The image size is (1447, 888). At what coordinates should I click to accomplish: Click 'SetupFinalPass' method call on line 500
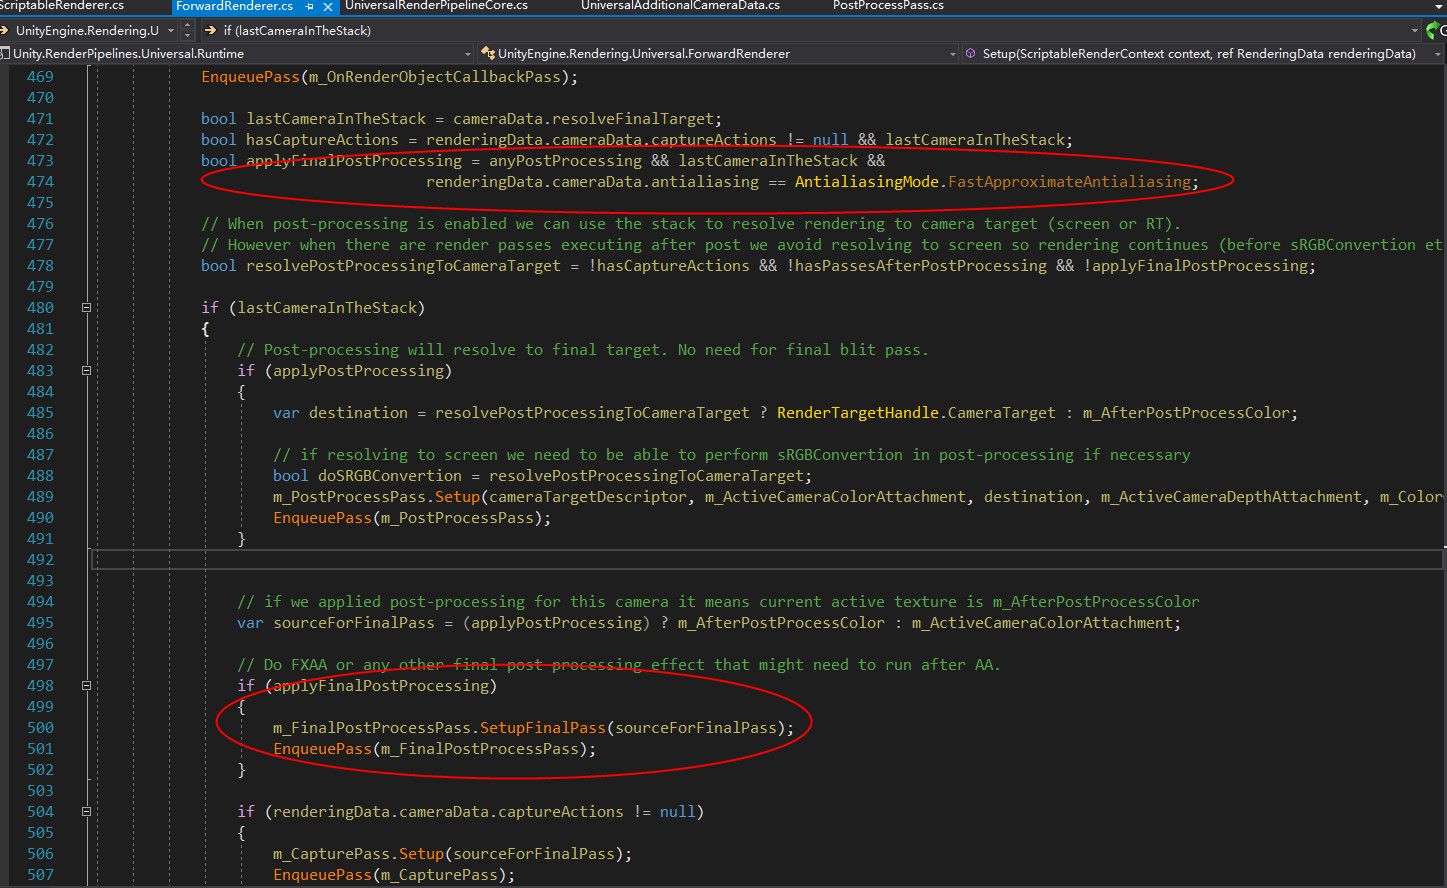pos(543,728)
